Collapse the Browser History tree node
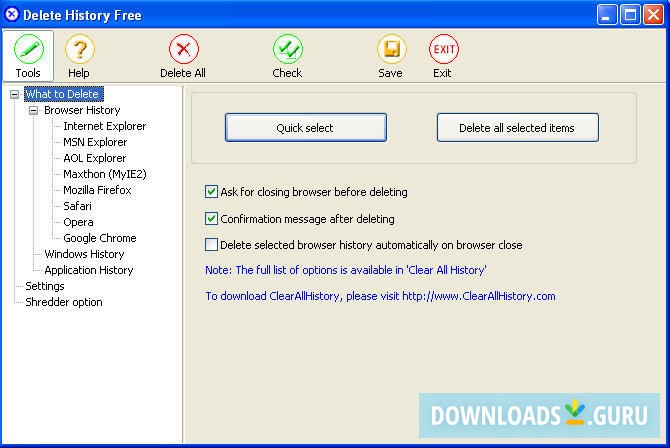670x448 pixels. pos(33,110)
